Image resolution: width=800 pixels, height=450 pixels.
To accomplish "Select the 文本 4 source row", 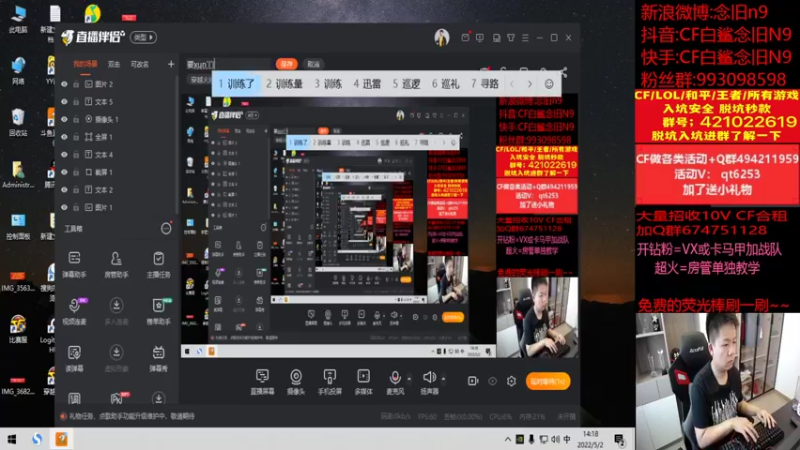I will click(117, 154).
